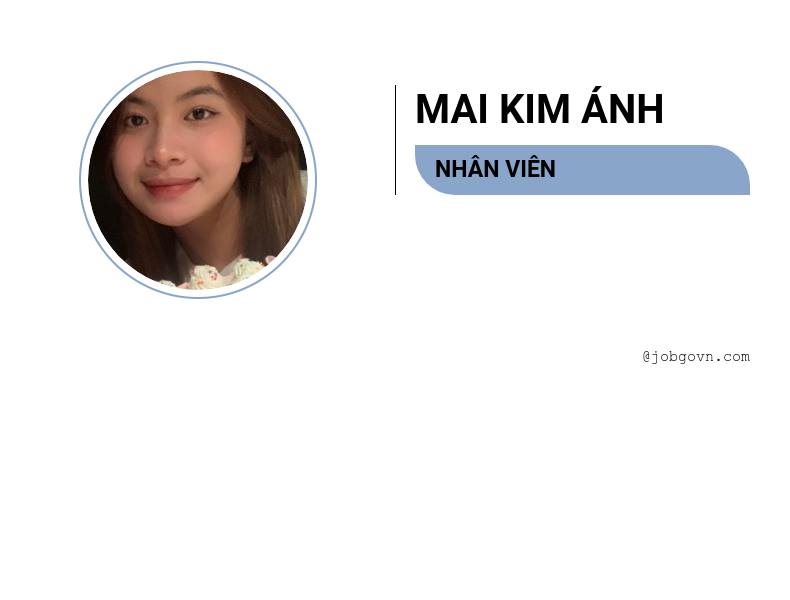Click the @ symbol in the watermark

[646, 357]
